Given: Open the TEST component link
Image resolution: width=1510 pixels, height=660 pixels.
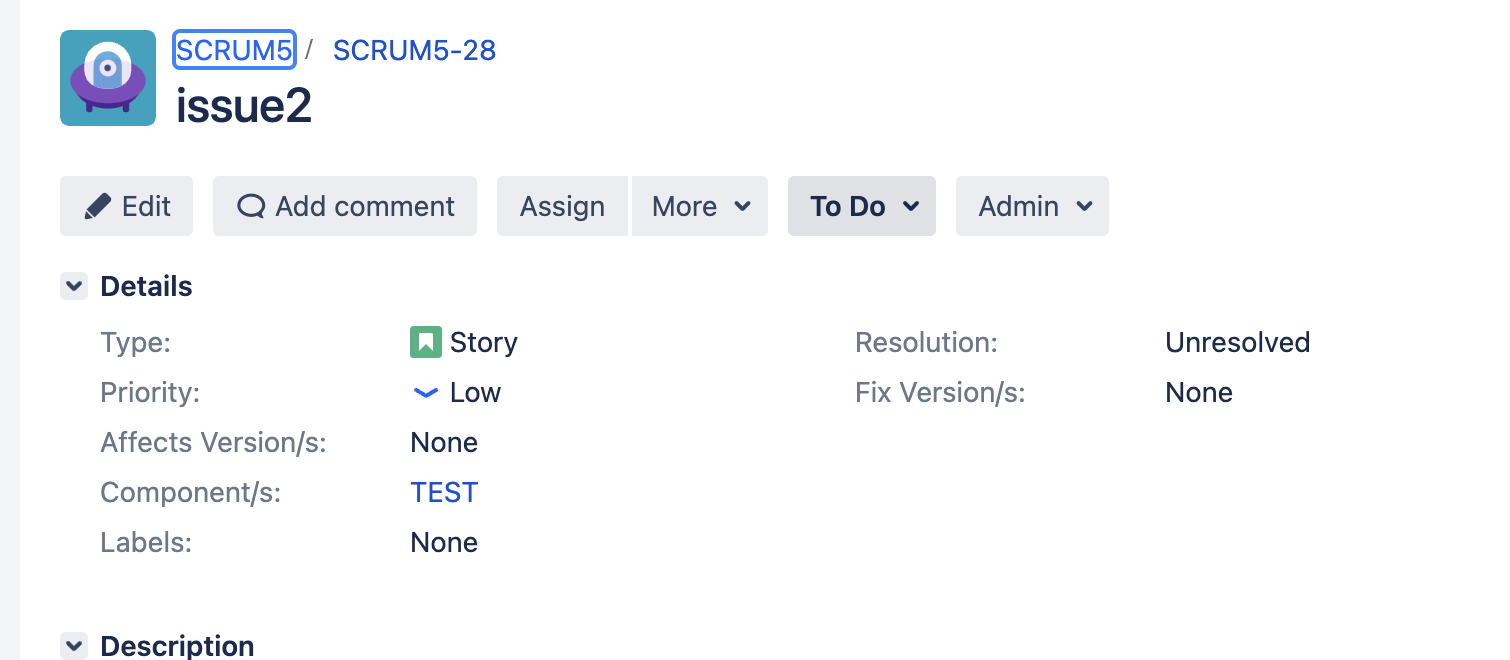Looking at the screenshot, I should click(x=443, y=492).
